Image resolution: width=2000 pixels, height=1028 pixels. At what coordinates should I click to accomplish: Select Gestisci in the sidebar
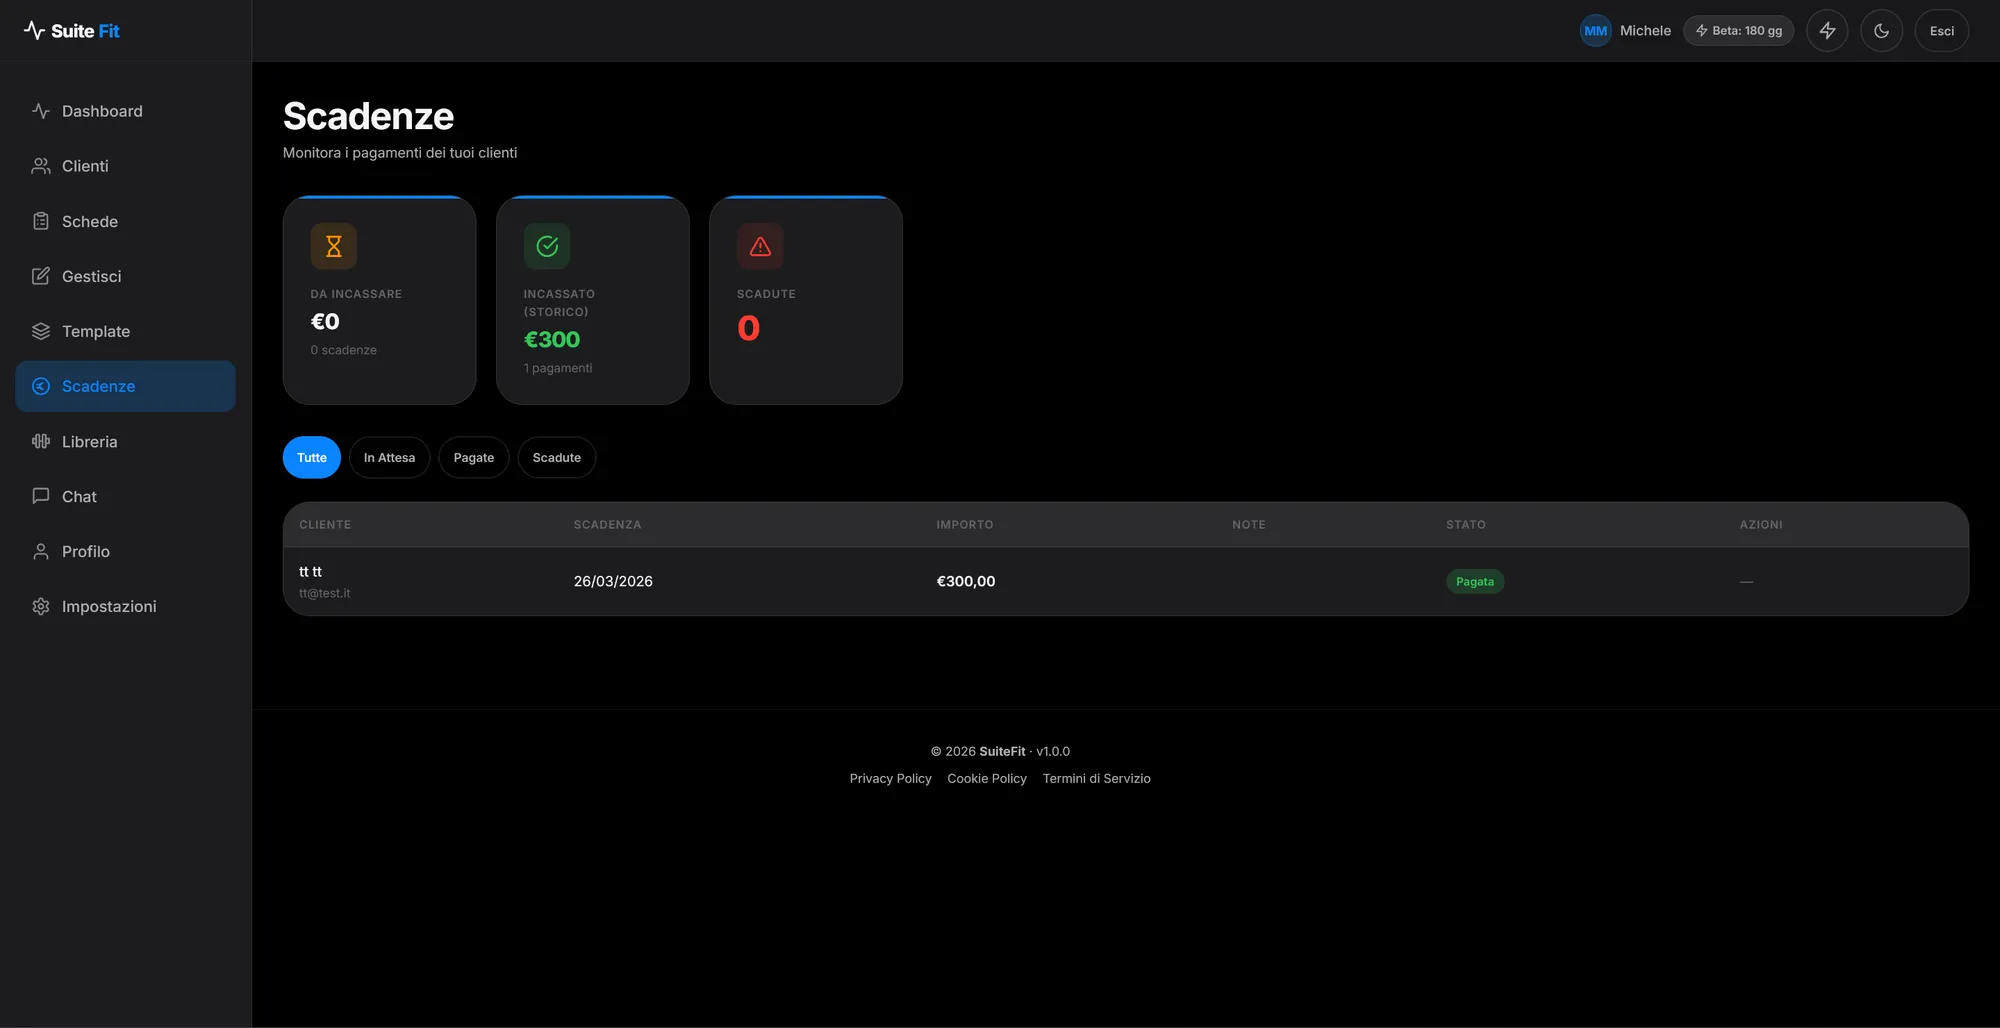point(126,276)
